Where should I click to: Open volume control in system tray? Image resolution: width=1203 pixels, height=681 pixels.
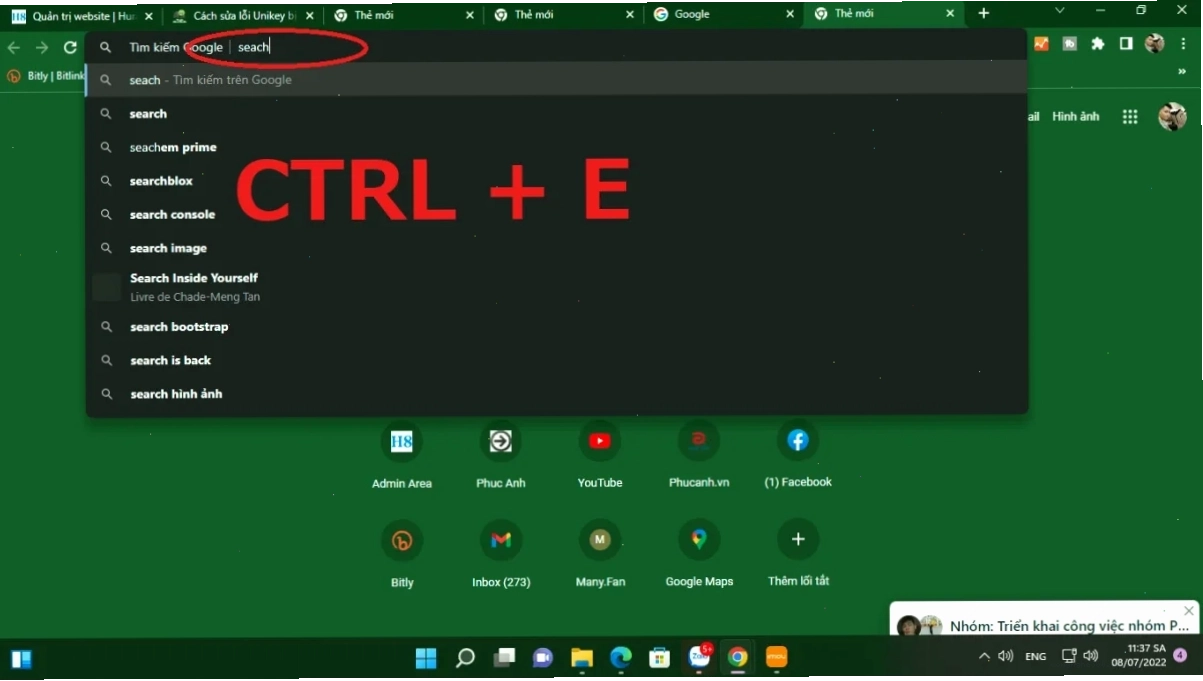1091,656
